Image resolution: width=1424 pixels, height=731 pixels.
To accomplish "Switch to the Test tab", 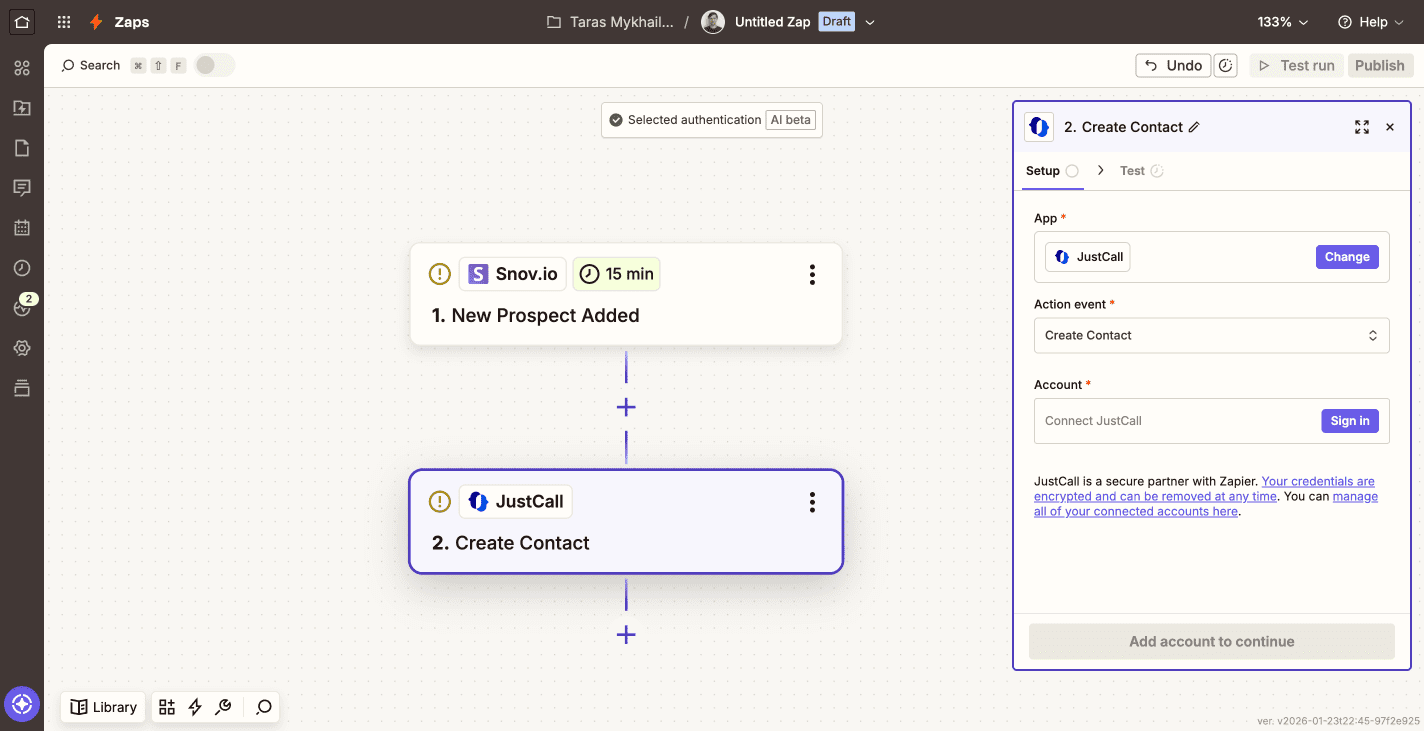I will 1132,171.
